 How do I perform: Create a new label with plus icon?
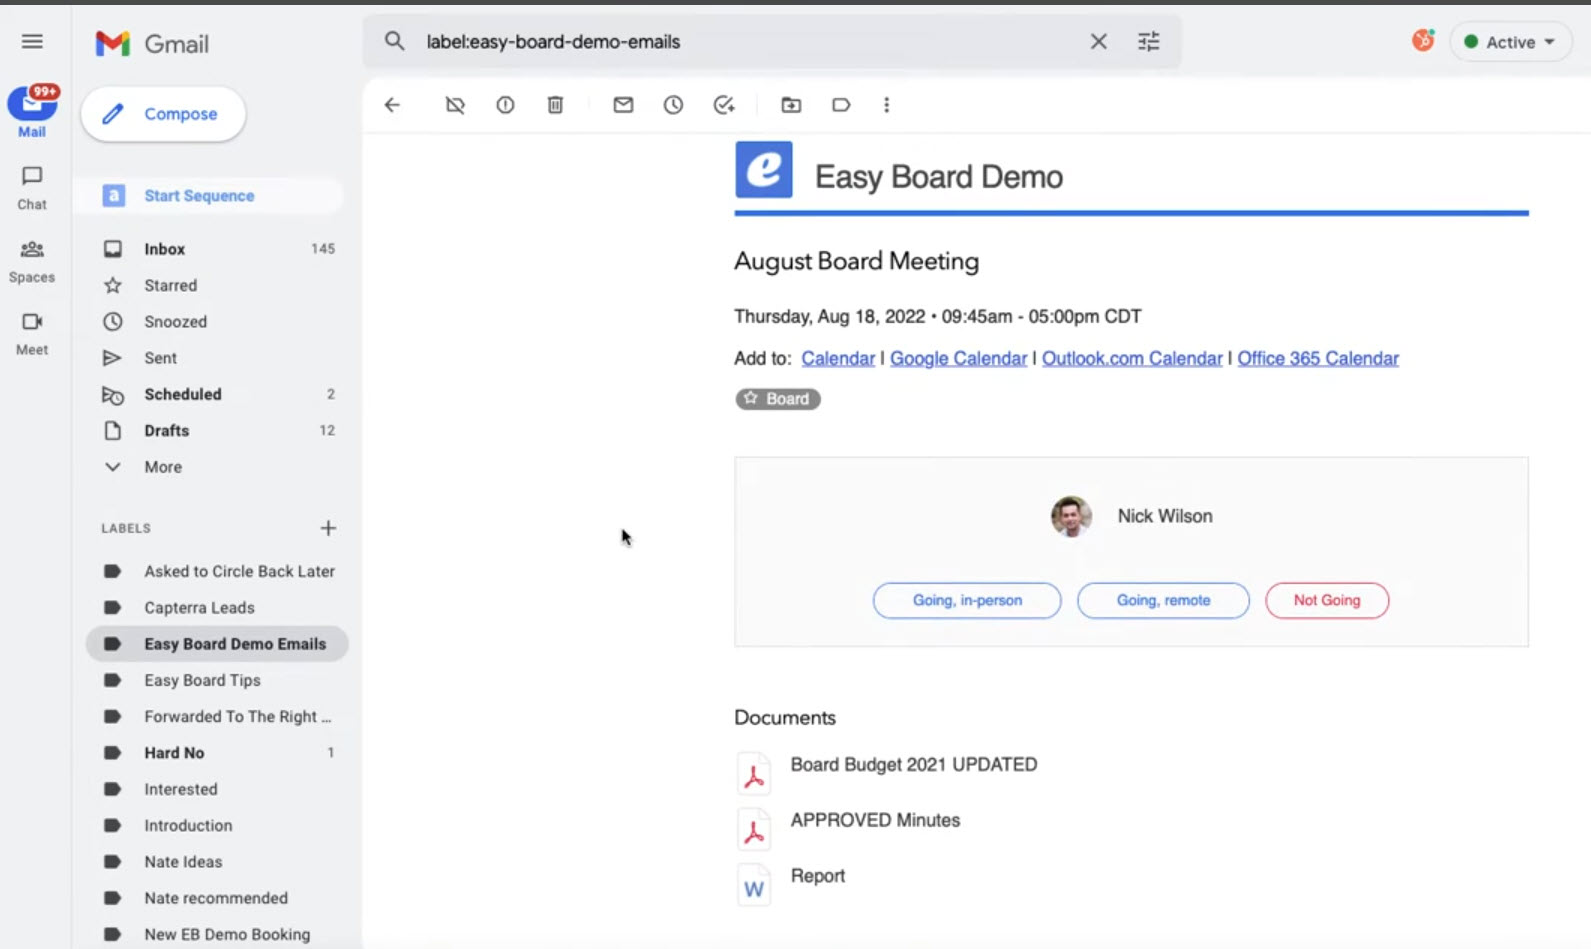328,528
